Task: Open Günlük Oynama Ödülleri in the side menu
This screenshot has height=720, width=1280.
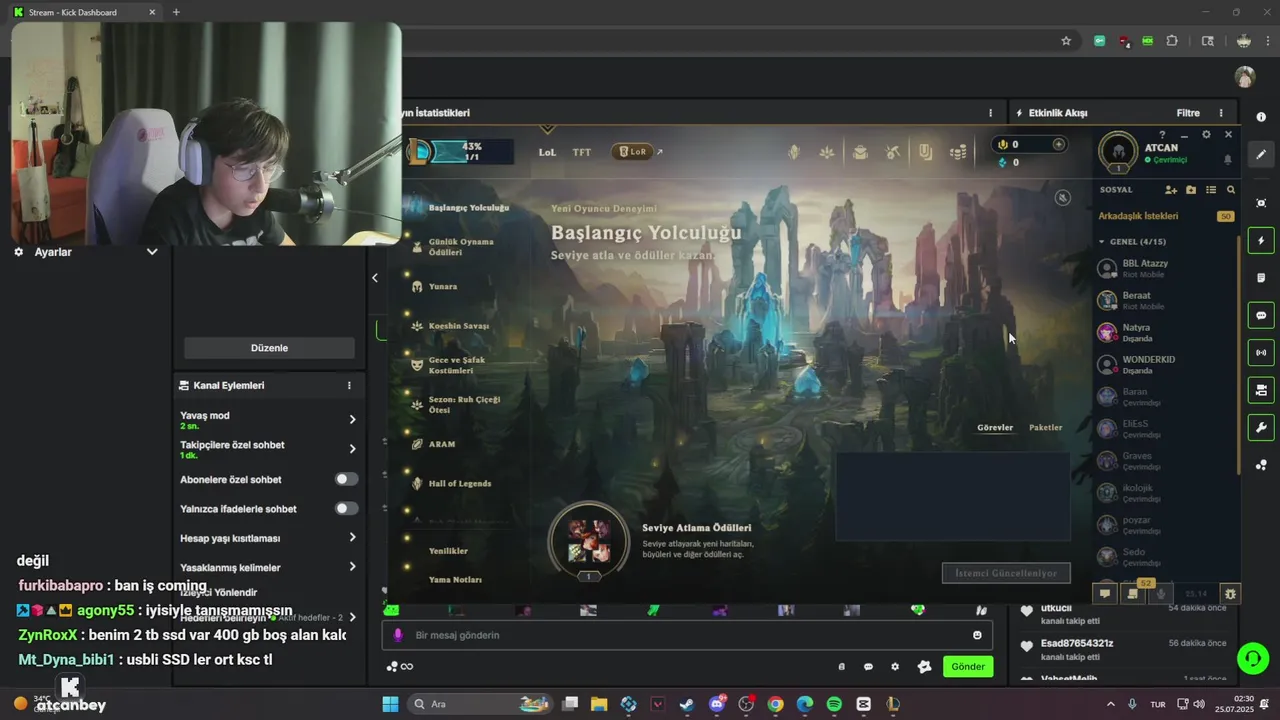Action: tap(461, 247)
